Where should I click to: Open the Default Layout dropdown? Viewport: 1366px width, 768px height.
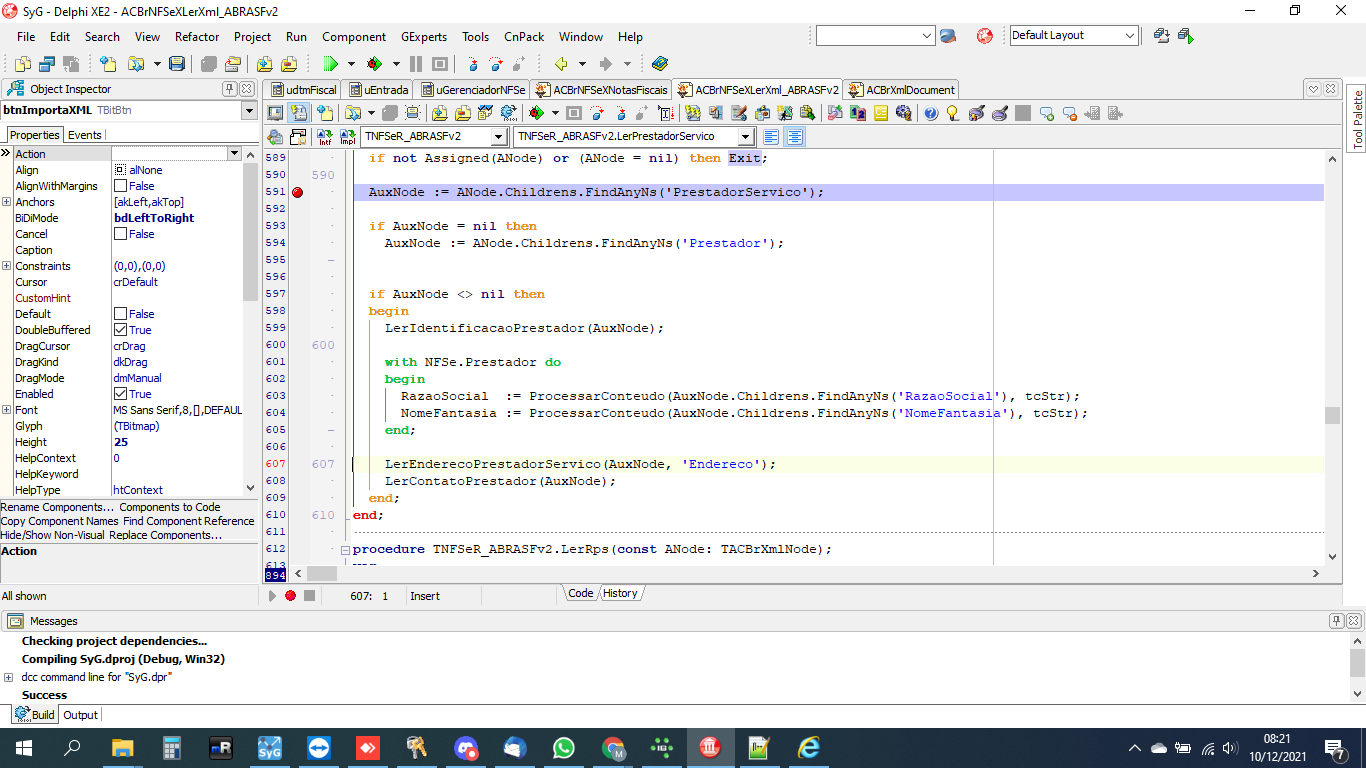1074,35
